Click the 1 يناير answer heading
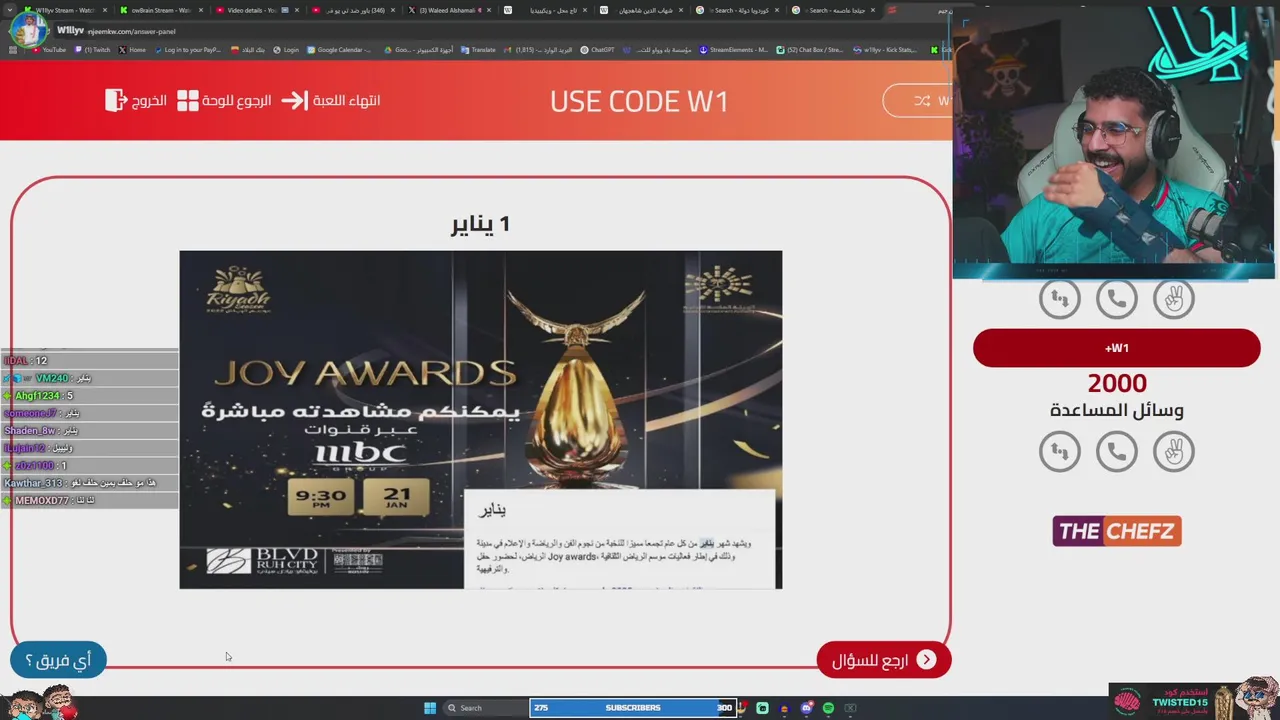Viewport: 1280px width, 720px height. (480, 223)
